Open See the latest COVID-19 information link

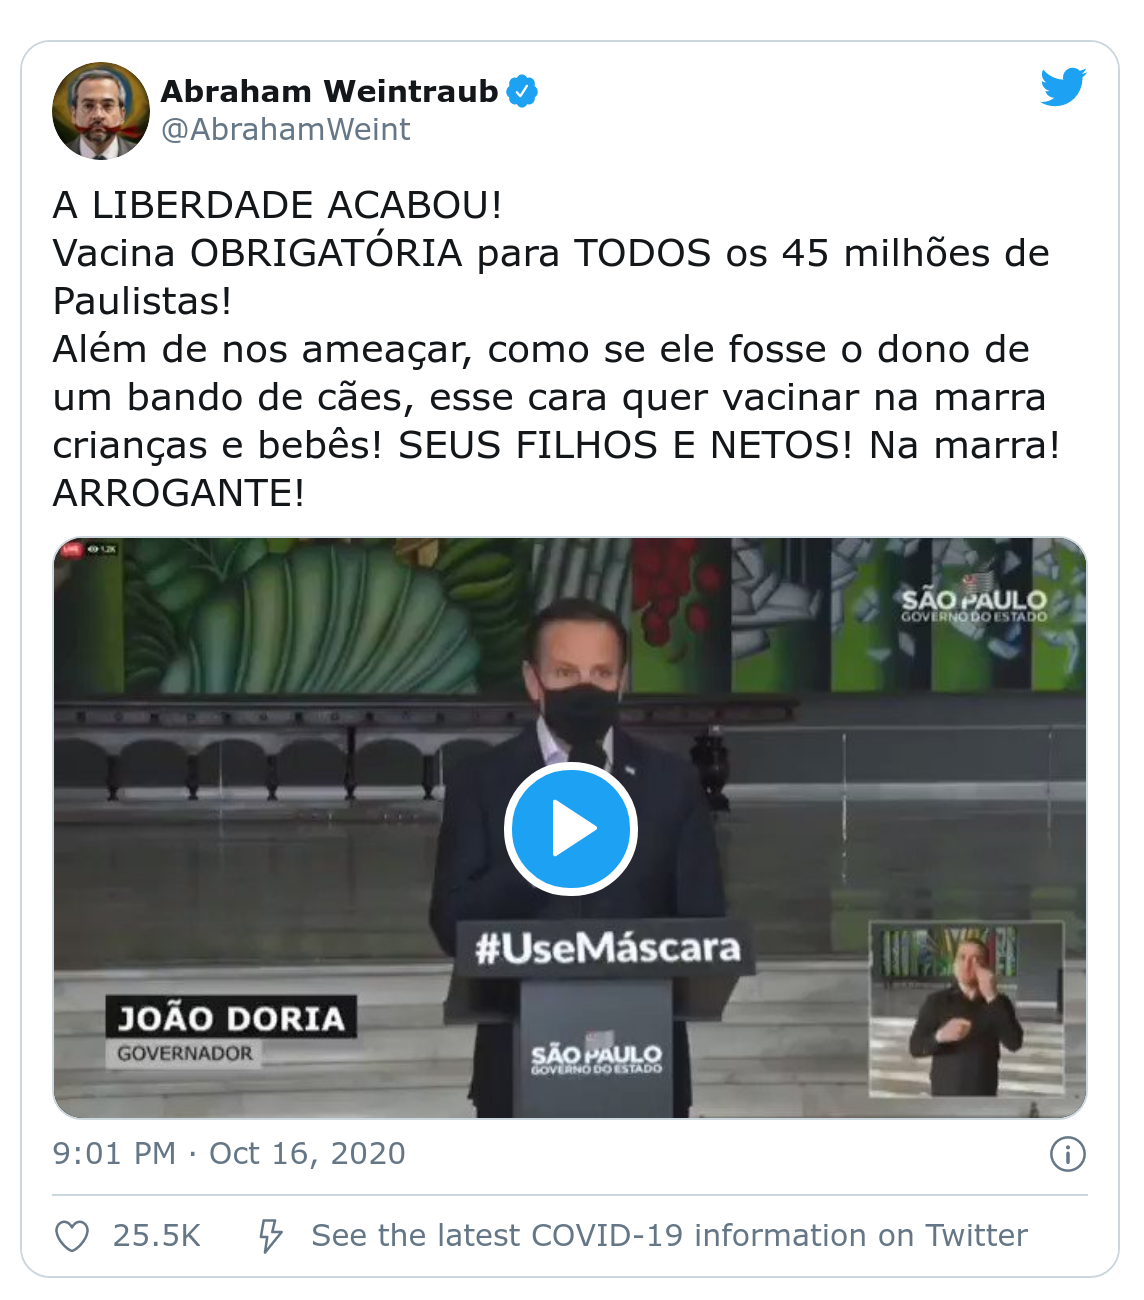point(669,1235)
